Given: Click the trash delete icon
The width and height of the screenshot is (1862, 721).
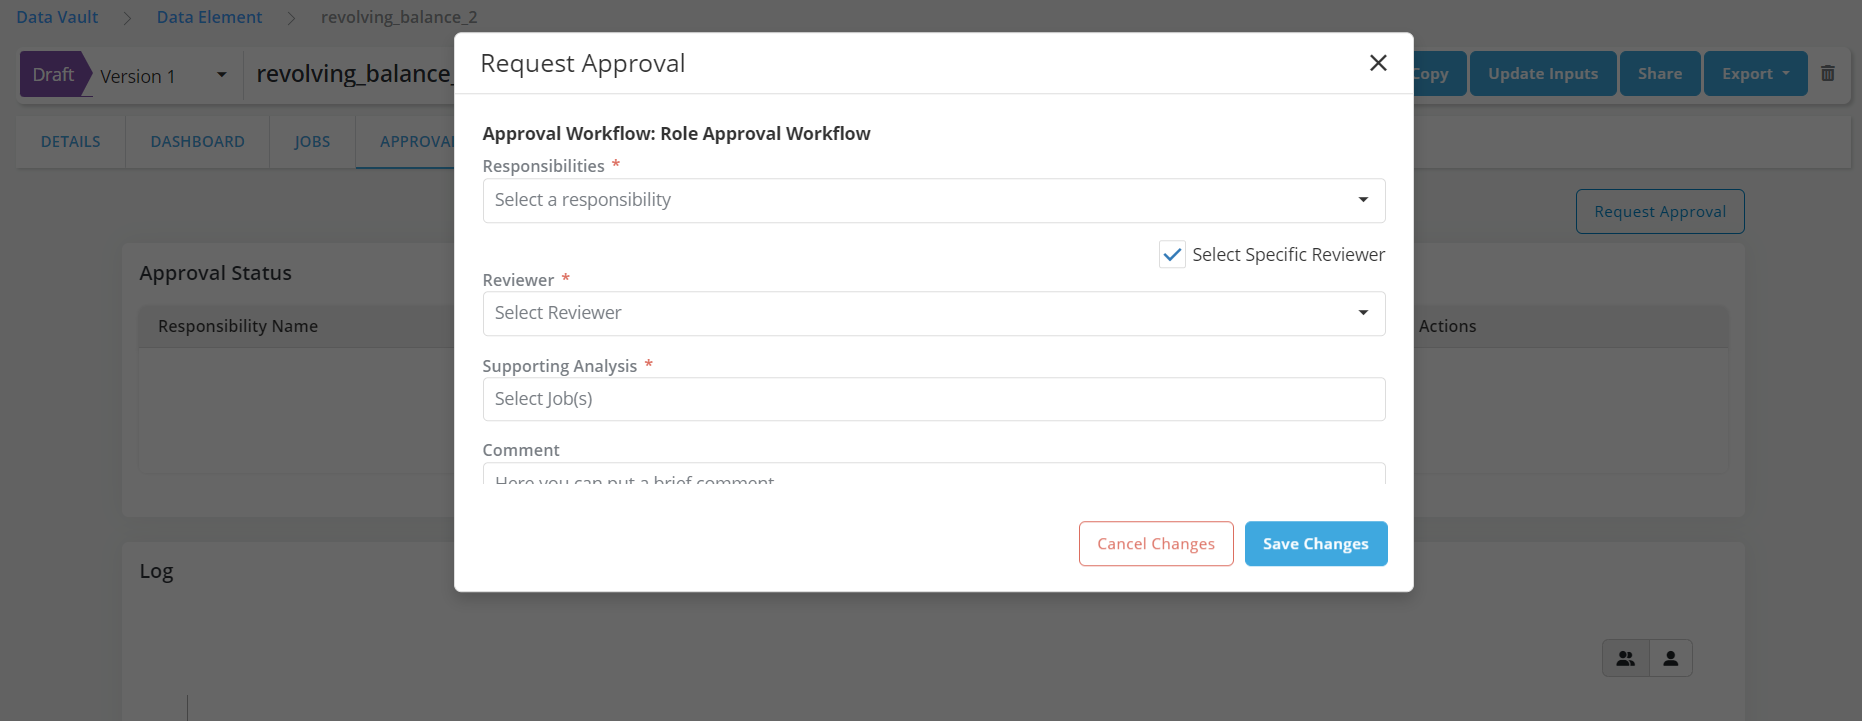Looking at the screenshot, I should point(1827,73).
